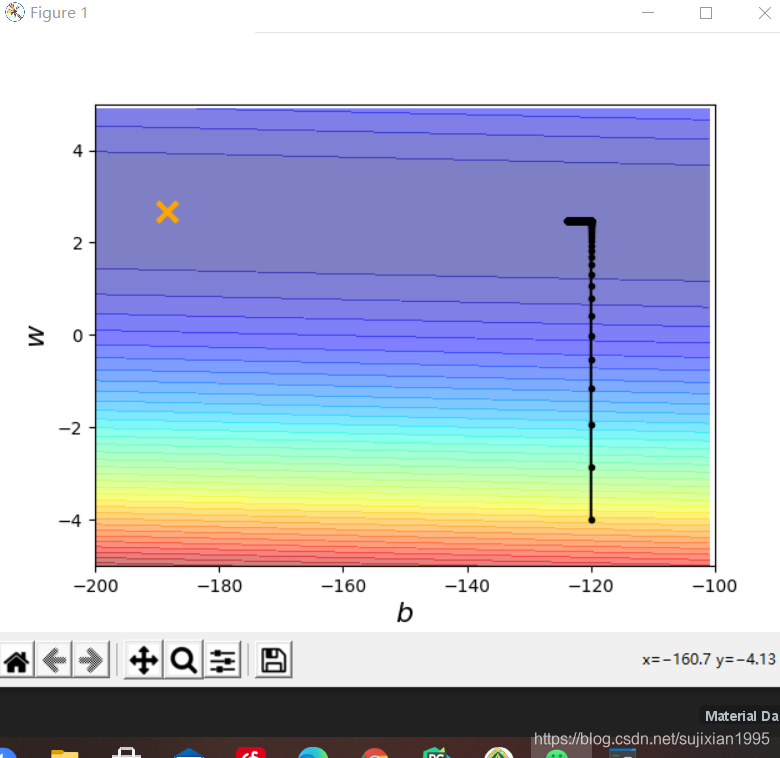The height and width of the screenshot is (758, 780).
Task: Open PyCharm from the taskbar
Action: tap(436, 753)
